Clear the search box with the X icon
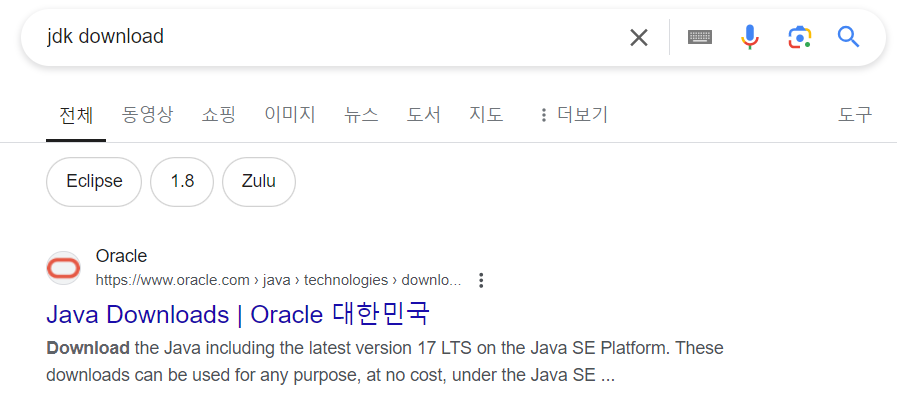The image size is (897, 400). [638, 38]
